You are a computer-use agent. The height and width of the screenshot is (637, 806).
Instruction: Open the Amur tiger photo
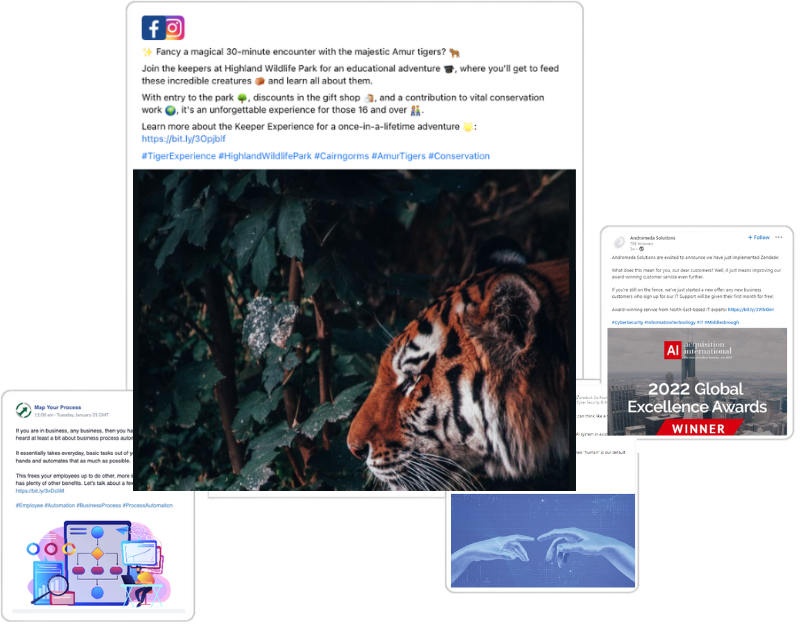coord(354,330)
